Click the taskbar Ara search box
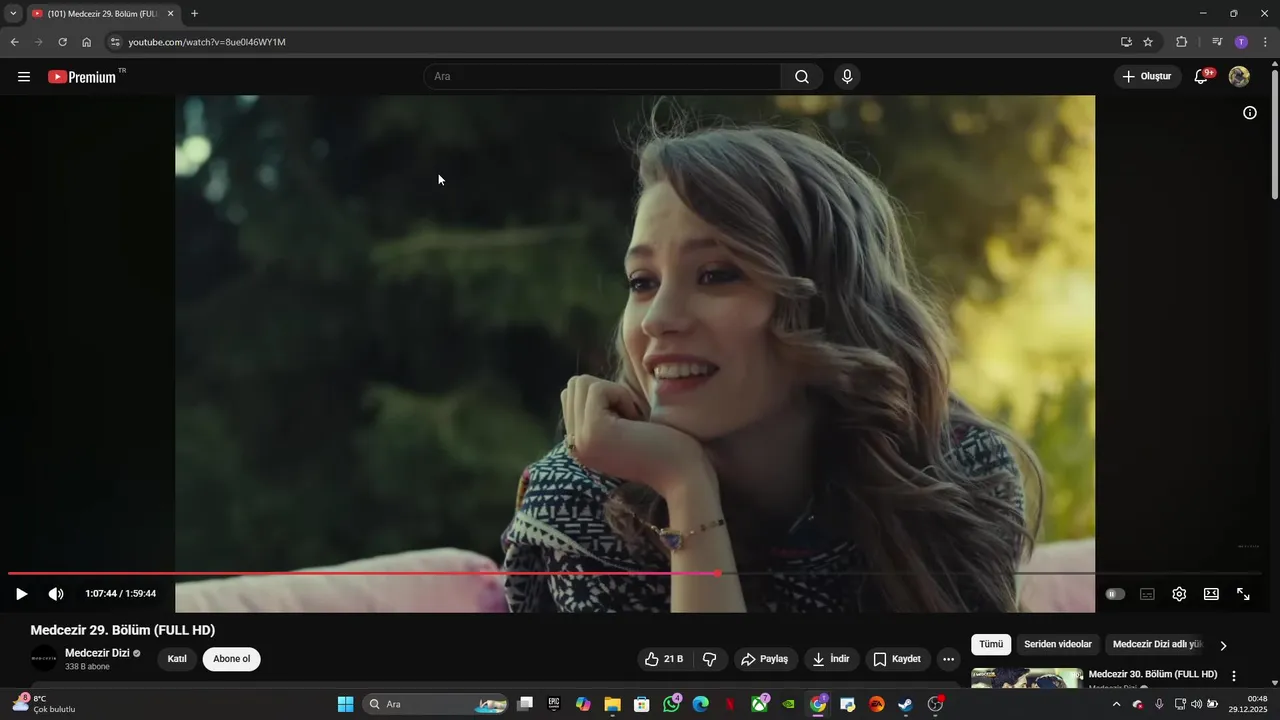Image resolution: width=1280 pixels, height=720 pixels. [436, 704]
